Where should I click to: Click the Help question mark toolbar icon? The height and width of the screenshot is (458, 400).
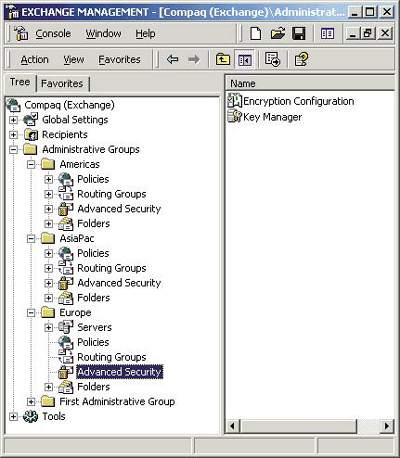[302, 60]
